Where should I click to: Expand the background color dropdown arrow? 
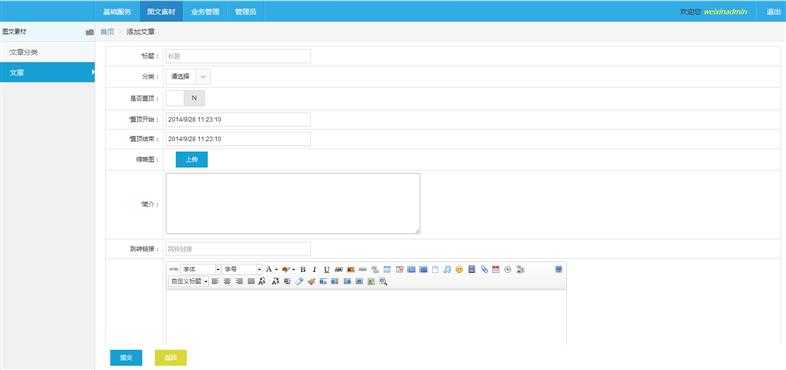[293, 269]
